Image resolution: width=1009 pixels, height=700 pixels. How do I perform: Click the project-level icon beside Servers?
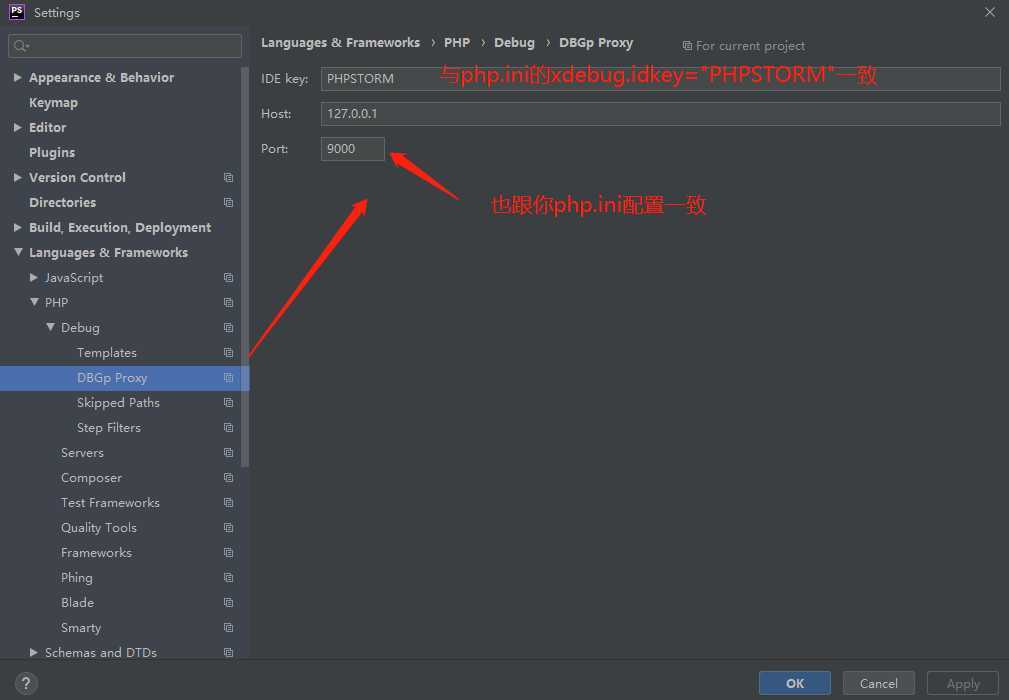click(x=228, y=453)
